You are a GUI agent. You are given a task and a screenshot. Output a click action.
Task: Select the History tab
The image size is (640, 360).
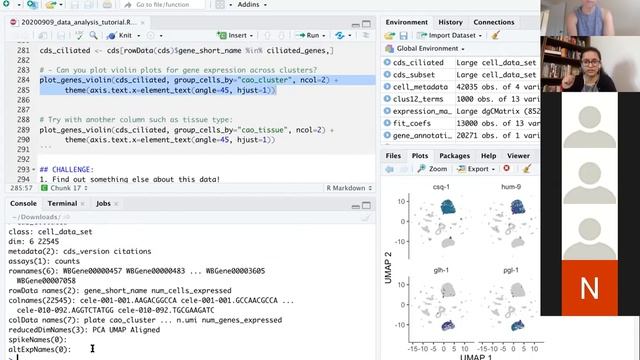(450, 22)
